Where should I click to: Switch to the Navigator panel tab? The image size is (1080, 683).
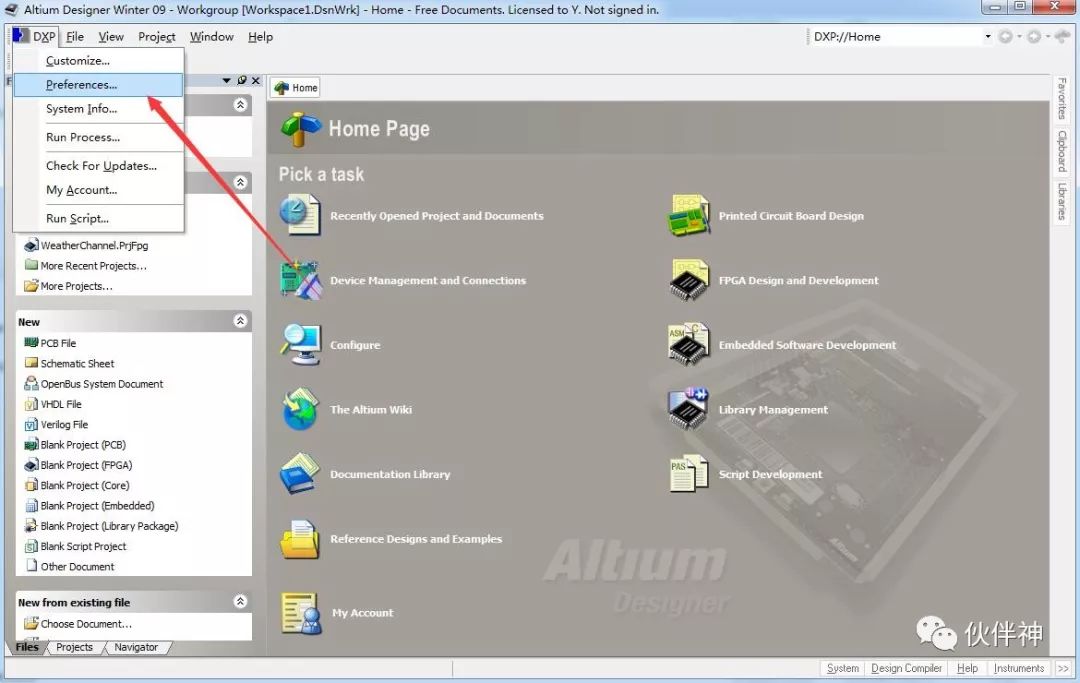pyautogui.click(x=136, y=647)
